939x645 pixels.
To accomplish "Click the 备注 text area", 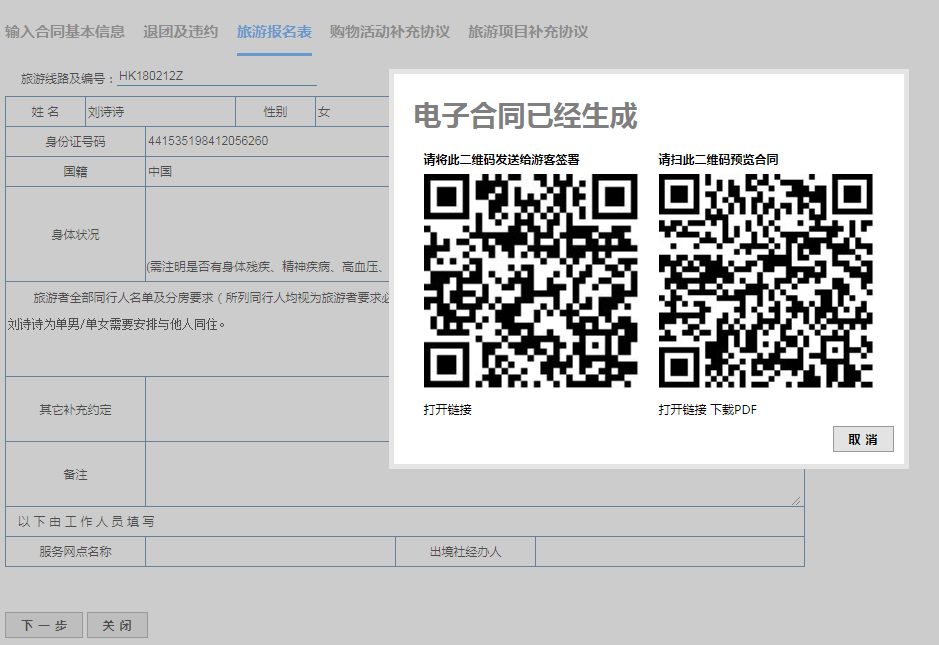I will coord(474,474).
